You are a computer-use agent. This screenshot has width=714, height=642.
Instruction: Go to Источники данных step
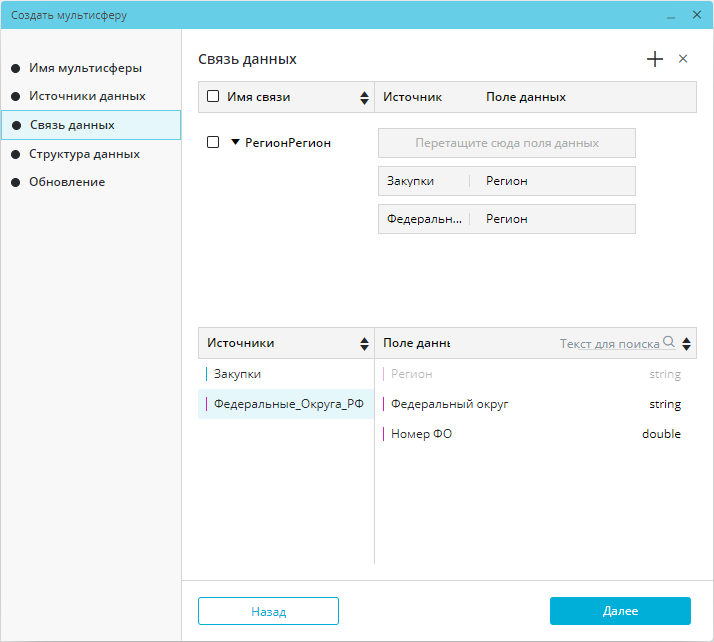[x=87, y=96]
